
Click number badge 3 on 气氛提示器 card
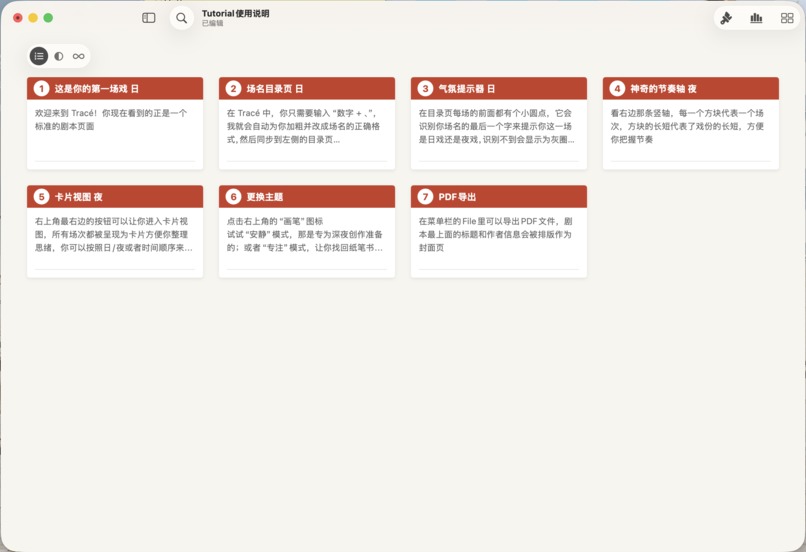click(x=425, y=88)
